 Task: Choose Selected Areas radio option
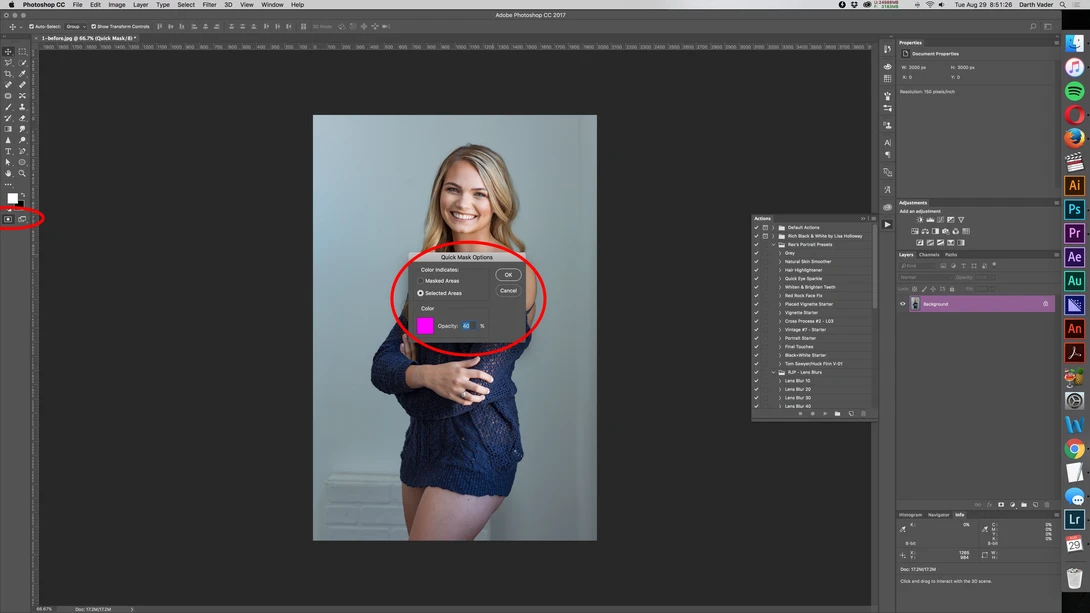click(421, 293)
